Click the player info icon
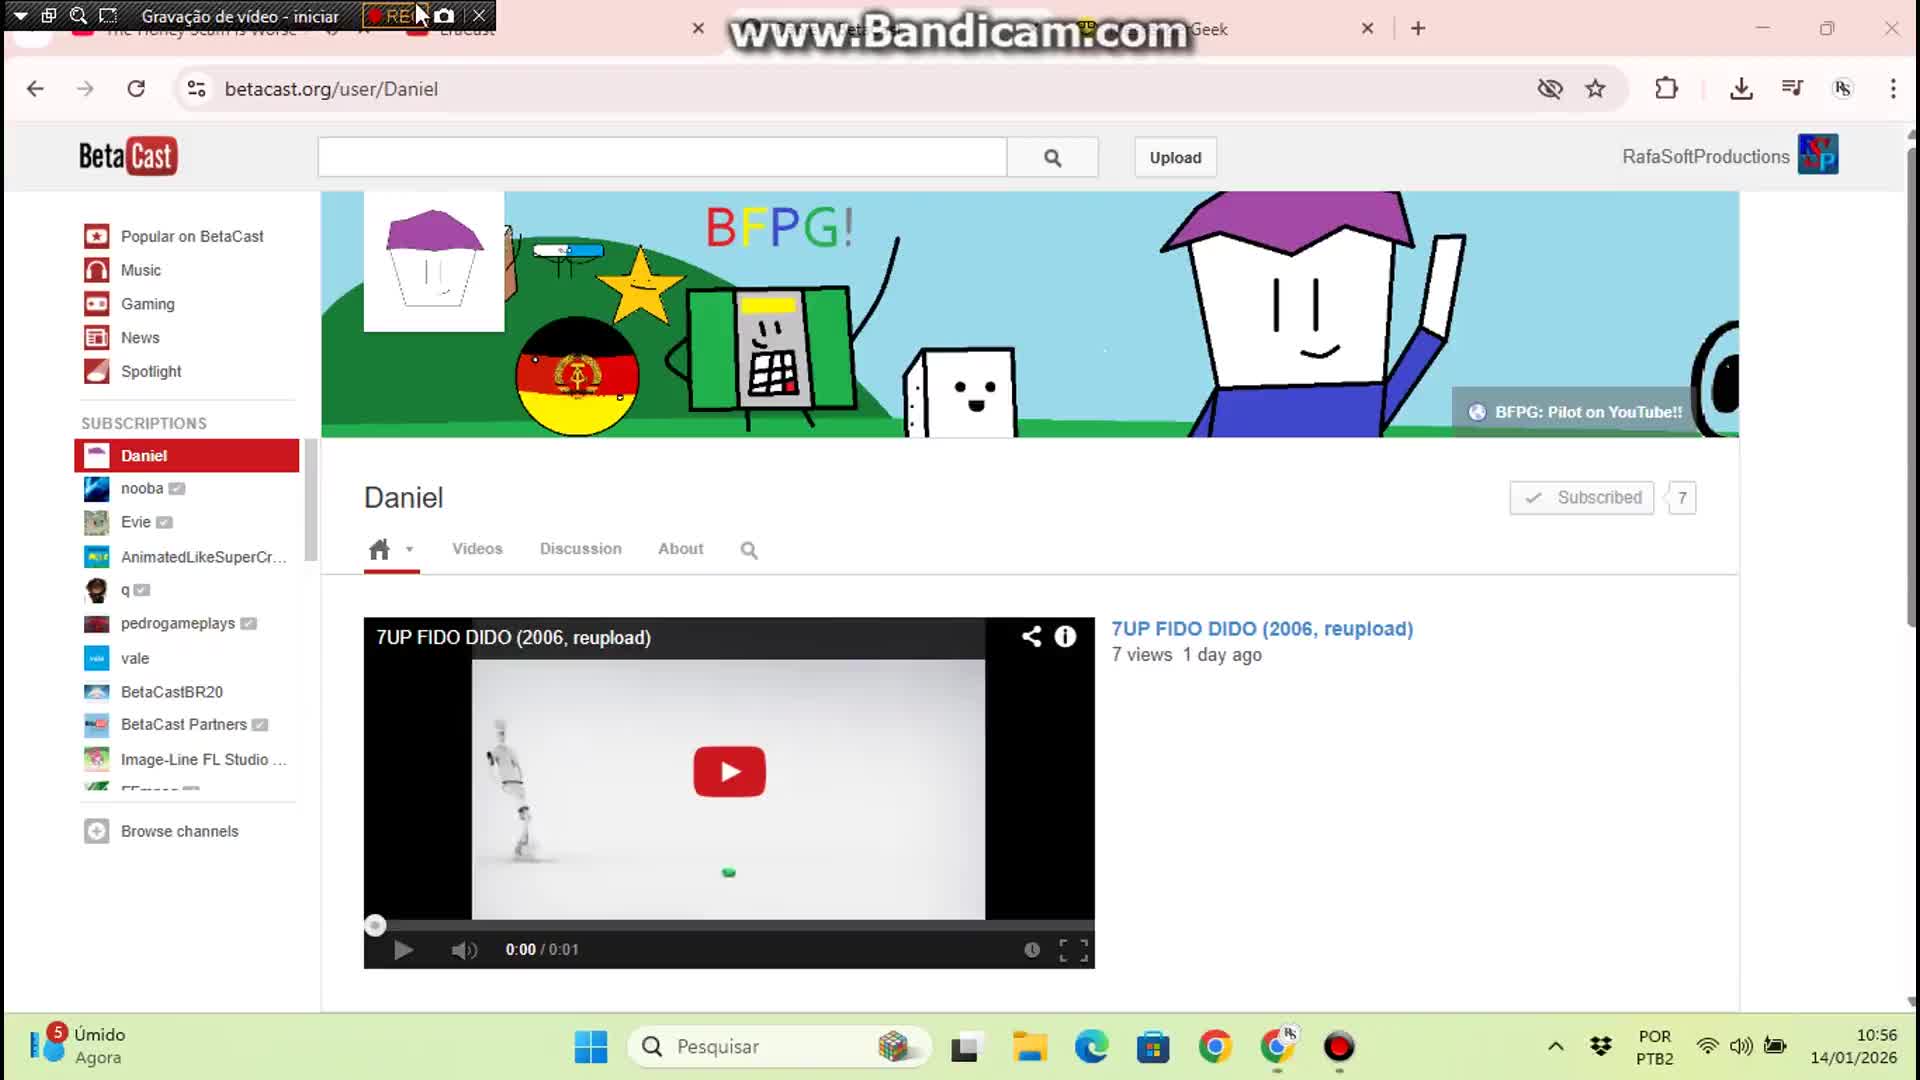Image resolution: width=1920 pixels, height=1080 pixels. coord(1065,637)
